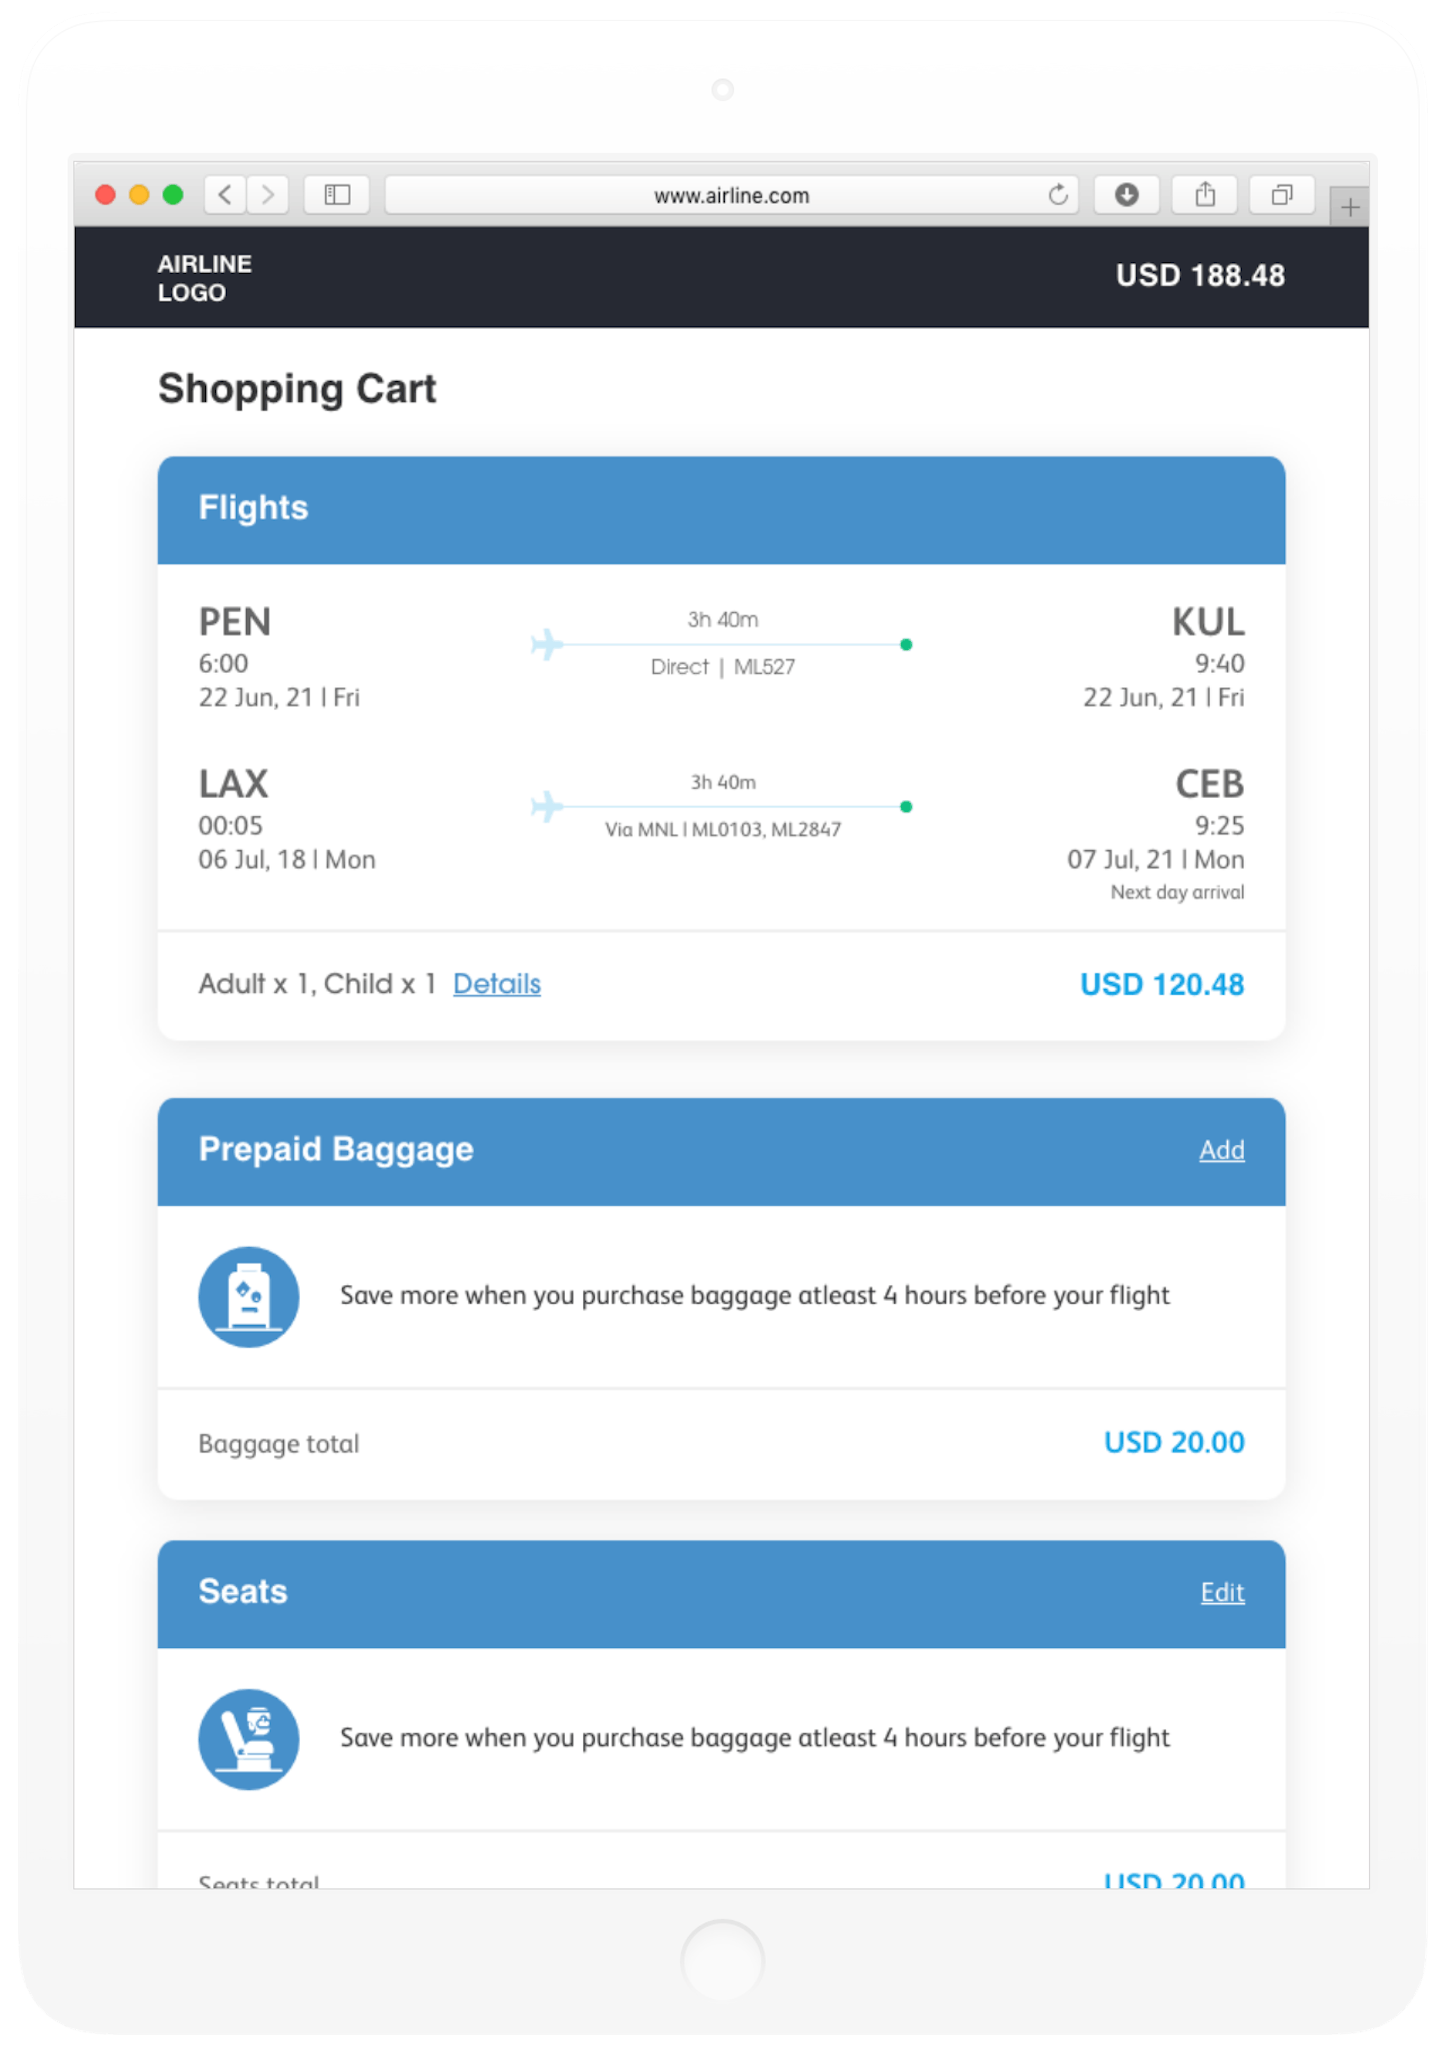The width and height of the screenshot is (1440, 2053).
Task: Click Edit in the Seats header
Action: click(x=1222, y=1592)
